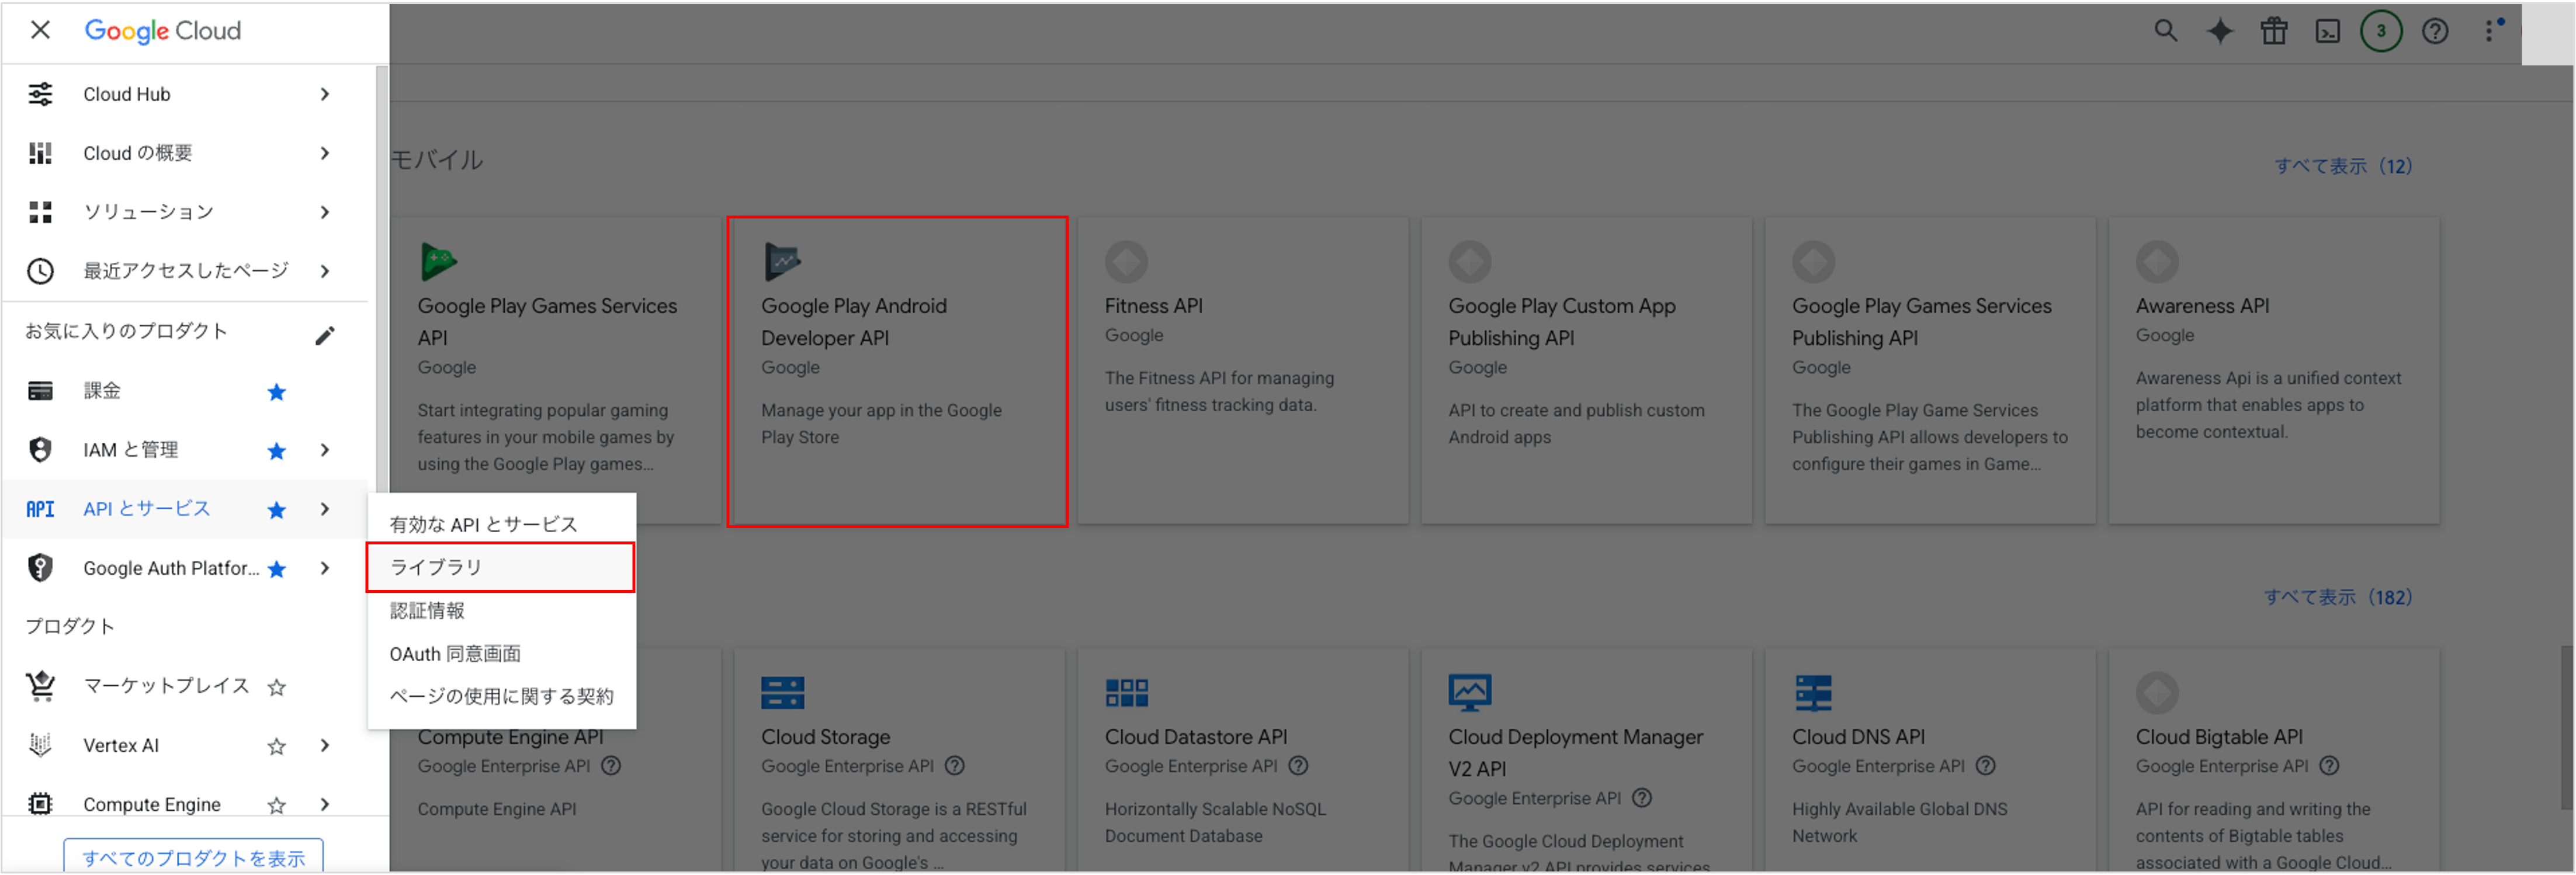Click the Cloud DNS API card icon
This screenshot has height=875, width=2576.
1813,693
